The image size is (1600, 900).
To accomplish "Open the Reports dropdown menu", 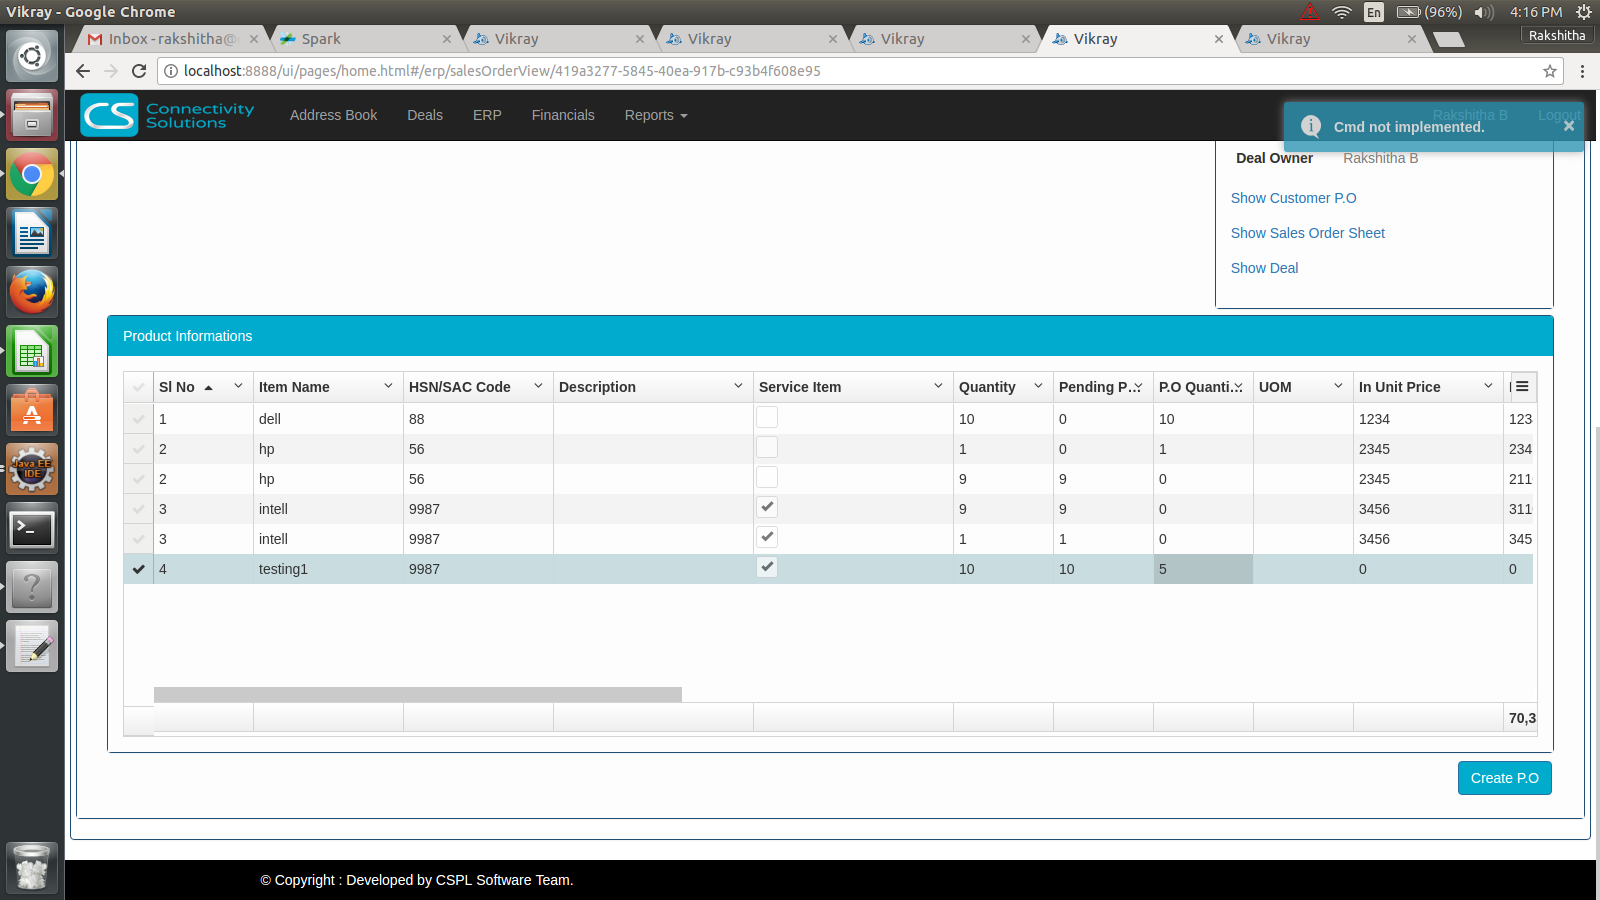I will [656, 115].
